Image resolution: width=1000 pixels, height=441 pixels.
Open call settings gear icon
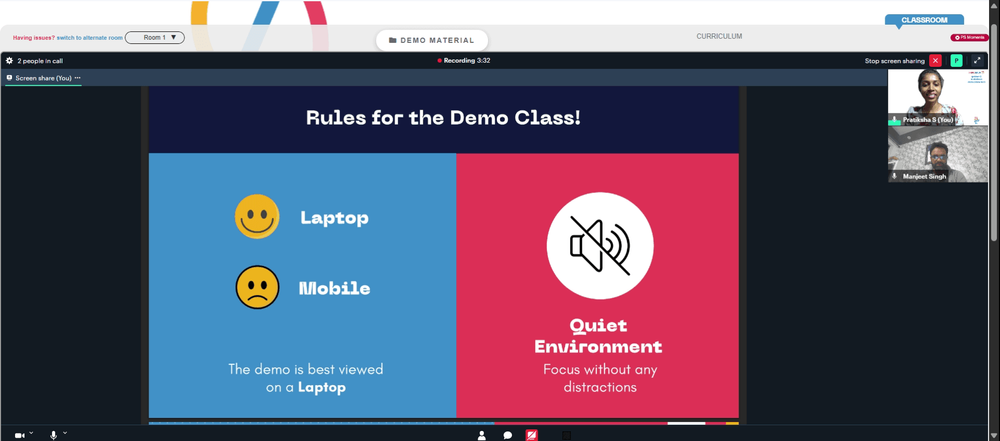coord(9,61)
